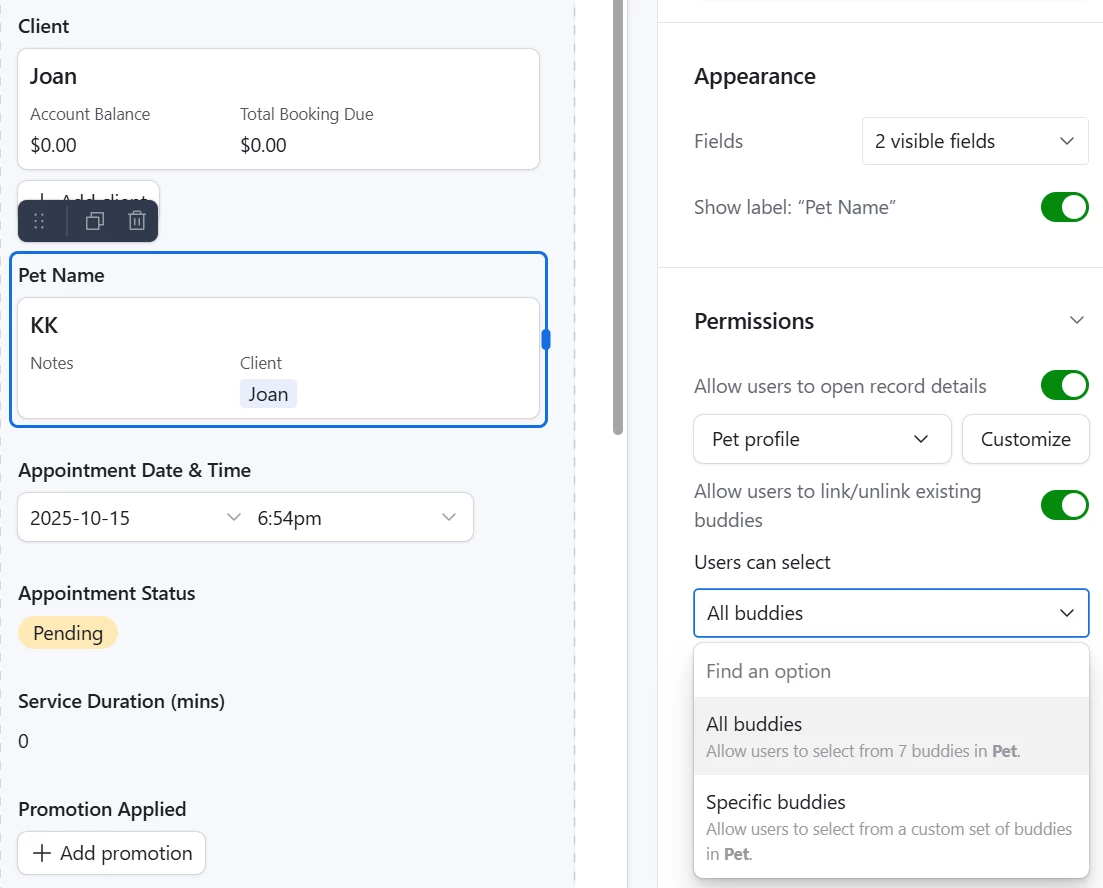Delete the Pet Name element

pyautogui.click(x=138, y=221)
